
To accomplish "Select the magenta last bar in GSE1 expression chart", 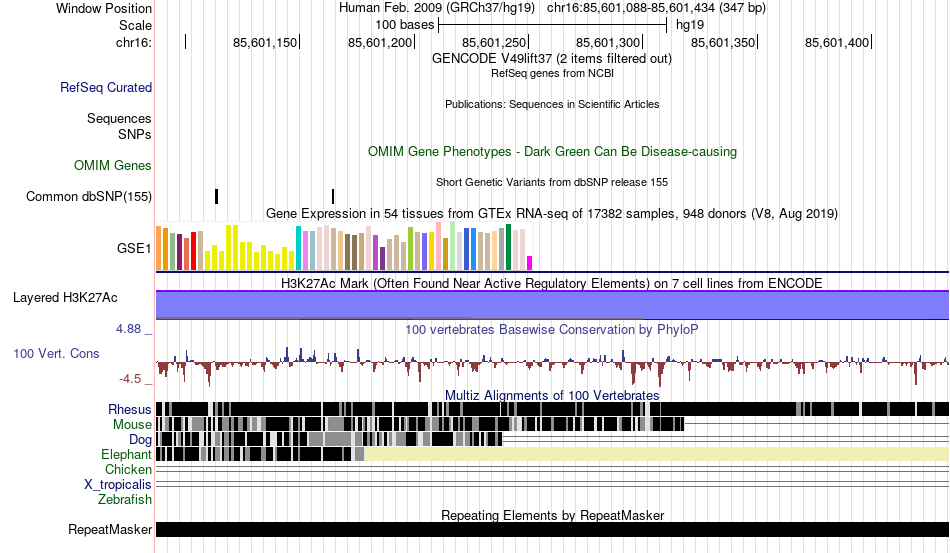I will (529, 263).
